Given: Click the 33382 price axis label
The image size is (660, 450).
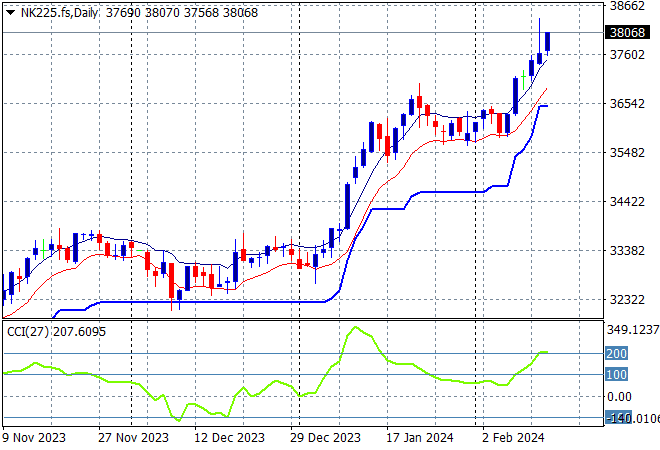Looking at the screenshot, I should tap(627, 250).
